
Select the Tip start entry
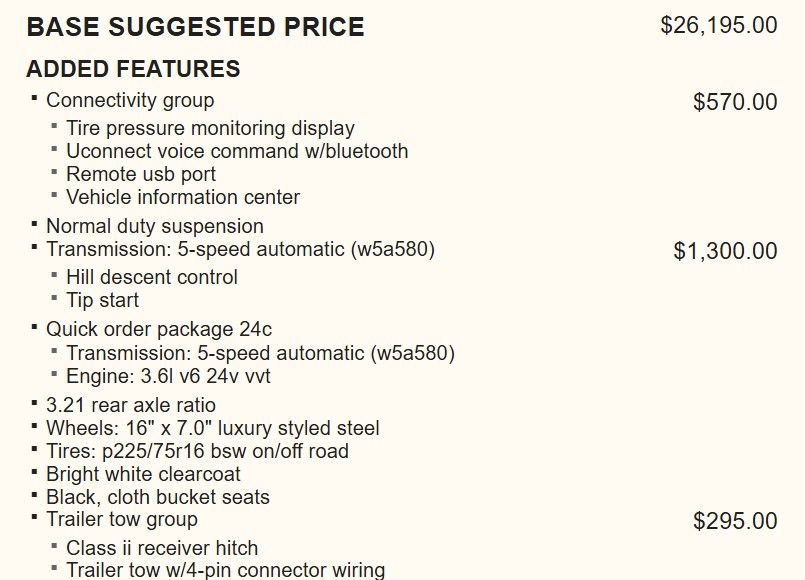pos(102,300)
